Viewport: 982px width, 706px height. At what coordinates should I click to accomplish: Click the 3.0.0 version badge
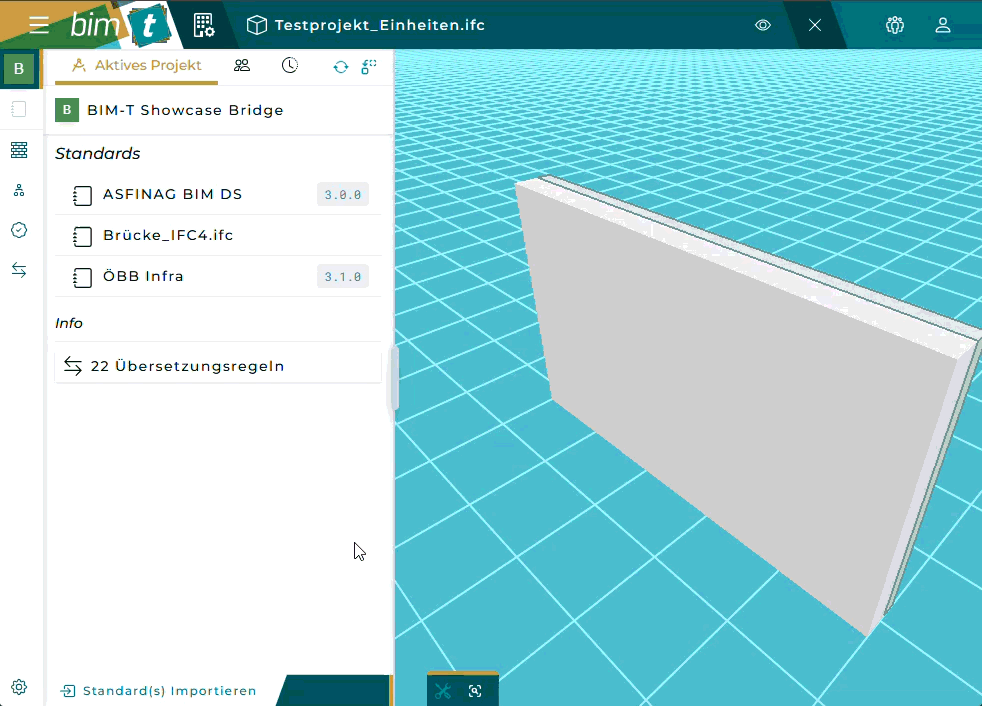click(343, 194)
